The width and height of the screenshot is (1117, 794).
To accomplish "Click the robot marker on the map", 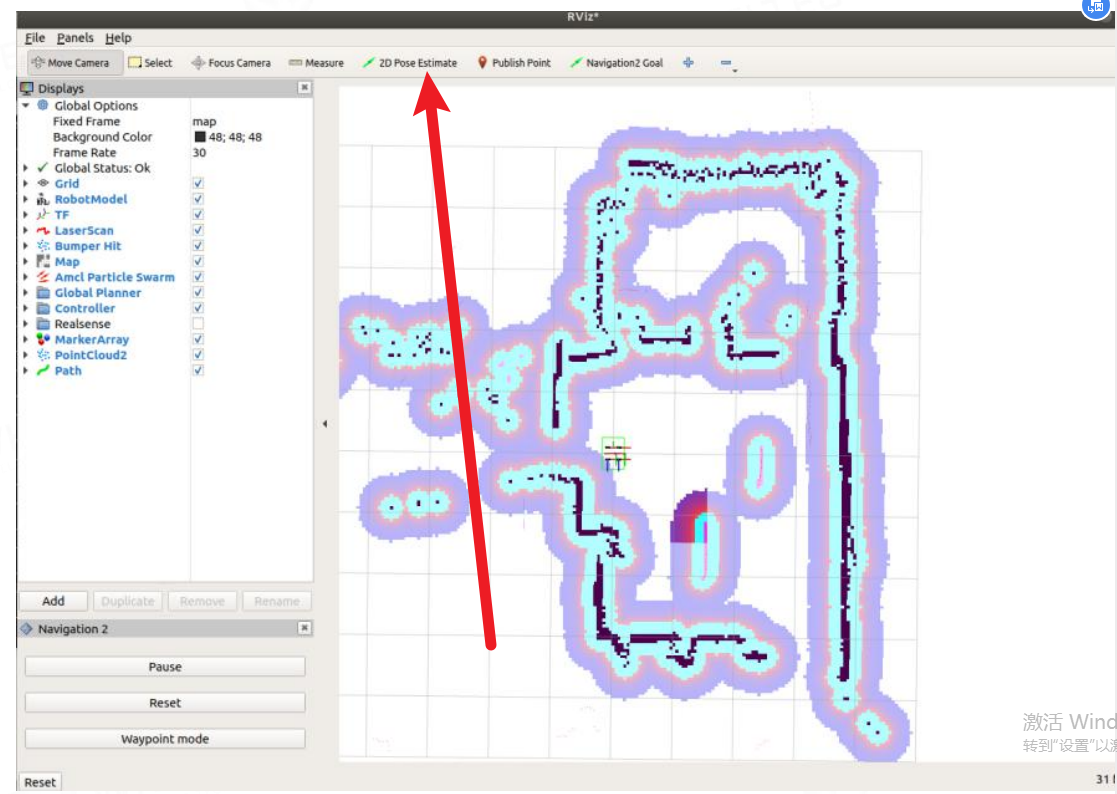I will tap(615, 454).
